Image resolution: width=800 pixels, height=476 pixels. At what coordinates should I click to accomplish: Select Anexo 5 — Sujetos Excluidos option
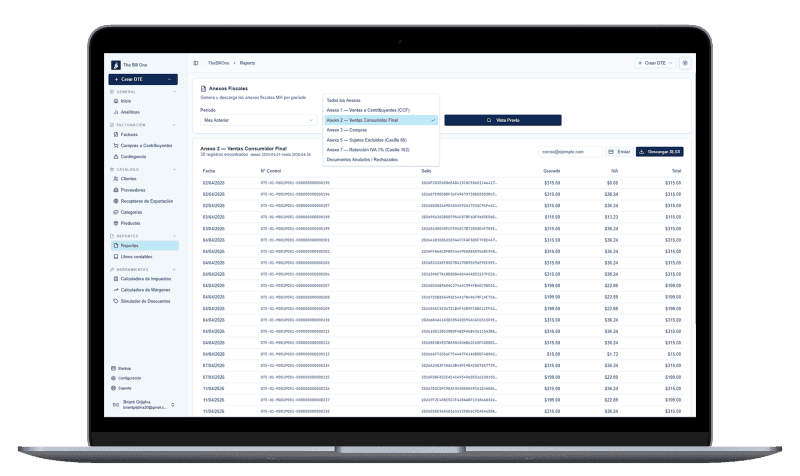tap(381, 140)
